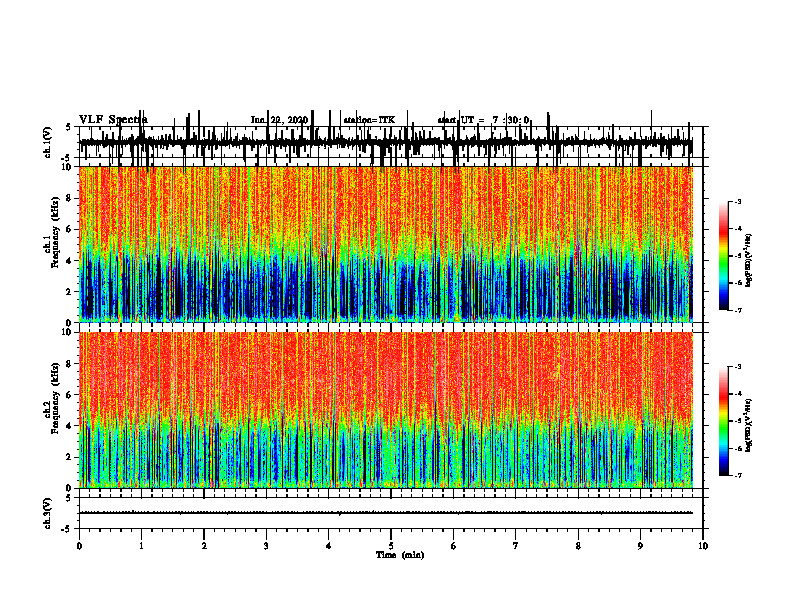Click the "-3" label on ch.2 color bar

point(738,367)
